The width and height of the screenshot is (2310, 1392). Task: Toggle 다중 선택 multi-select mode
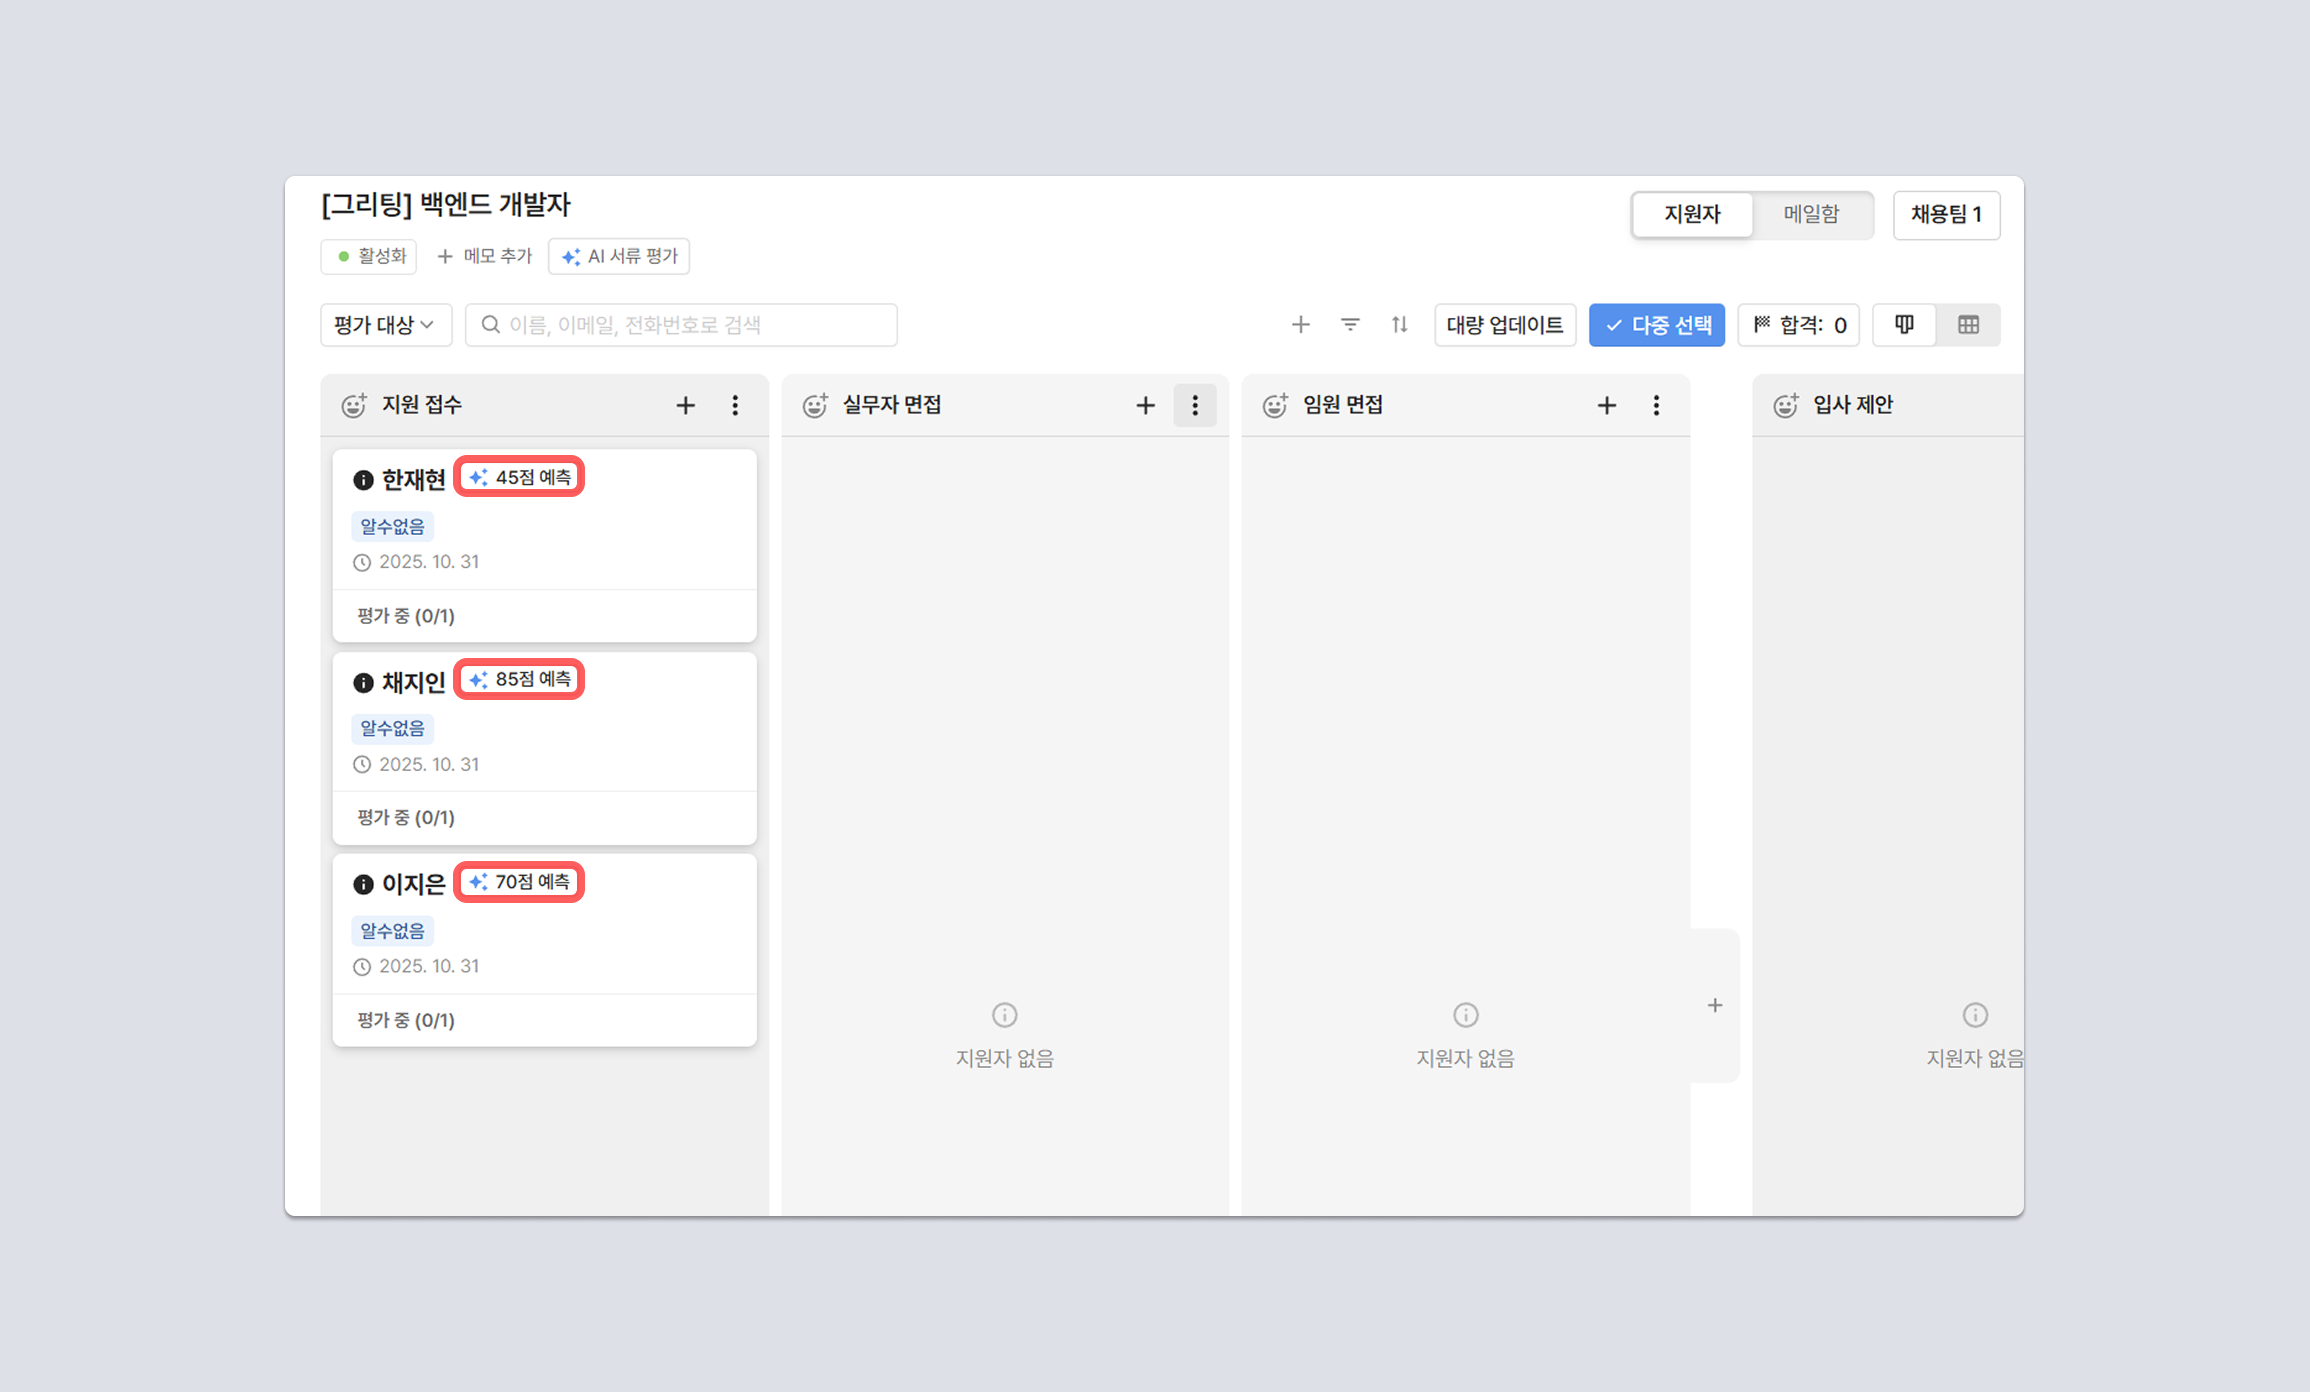(1656, 325)
